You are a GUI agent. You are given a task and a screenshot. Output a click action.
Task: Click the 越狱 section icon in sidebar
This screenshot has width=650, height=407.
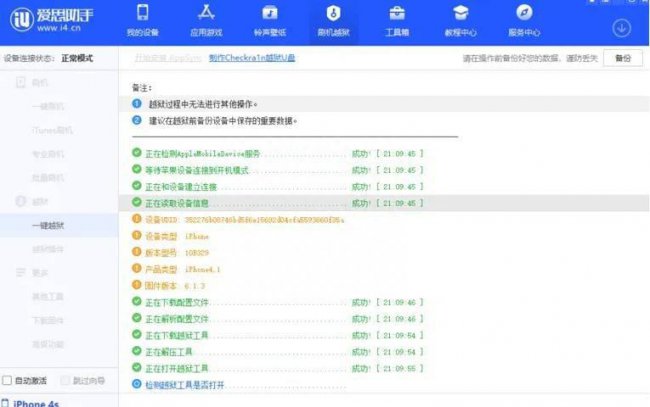[x=21, y=201]
